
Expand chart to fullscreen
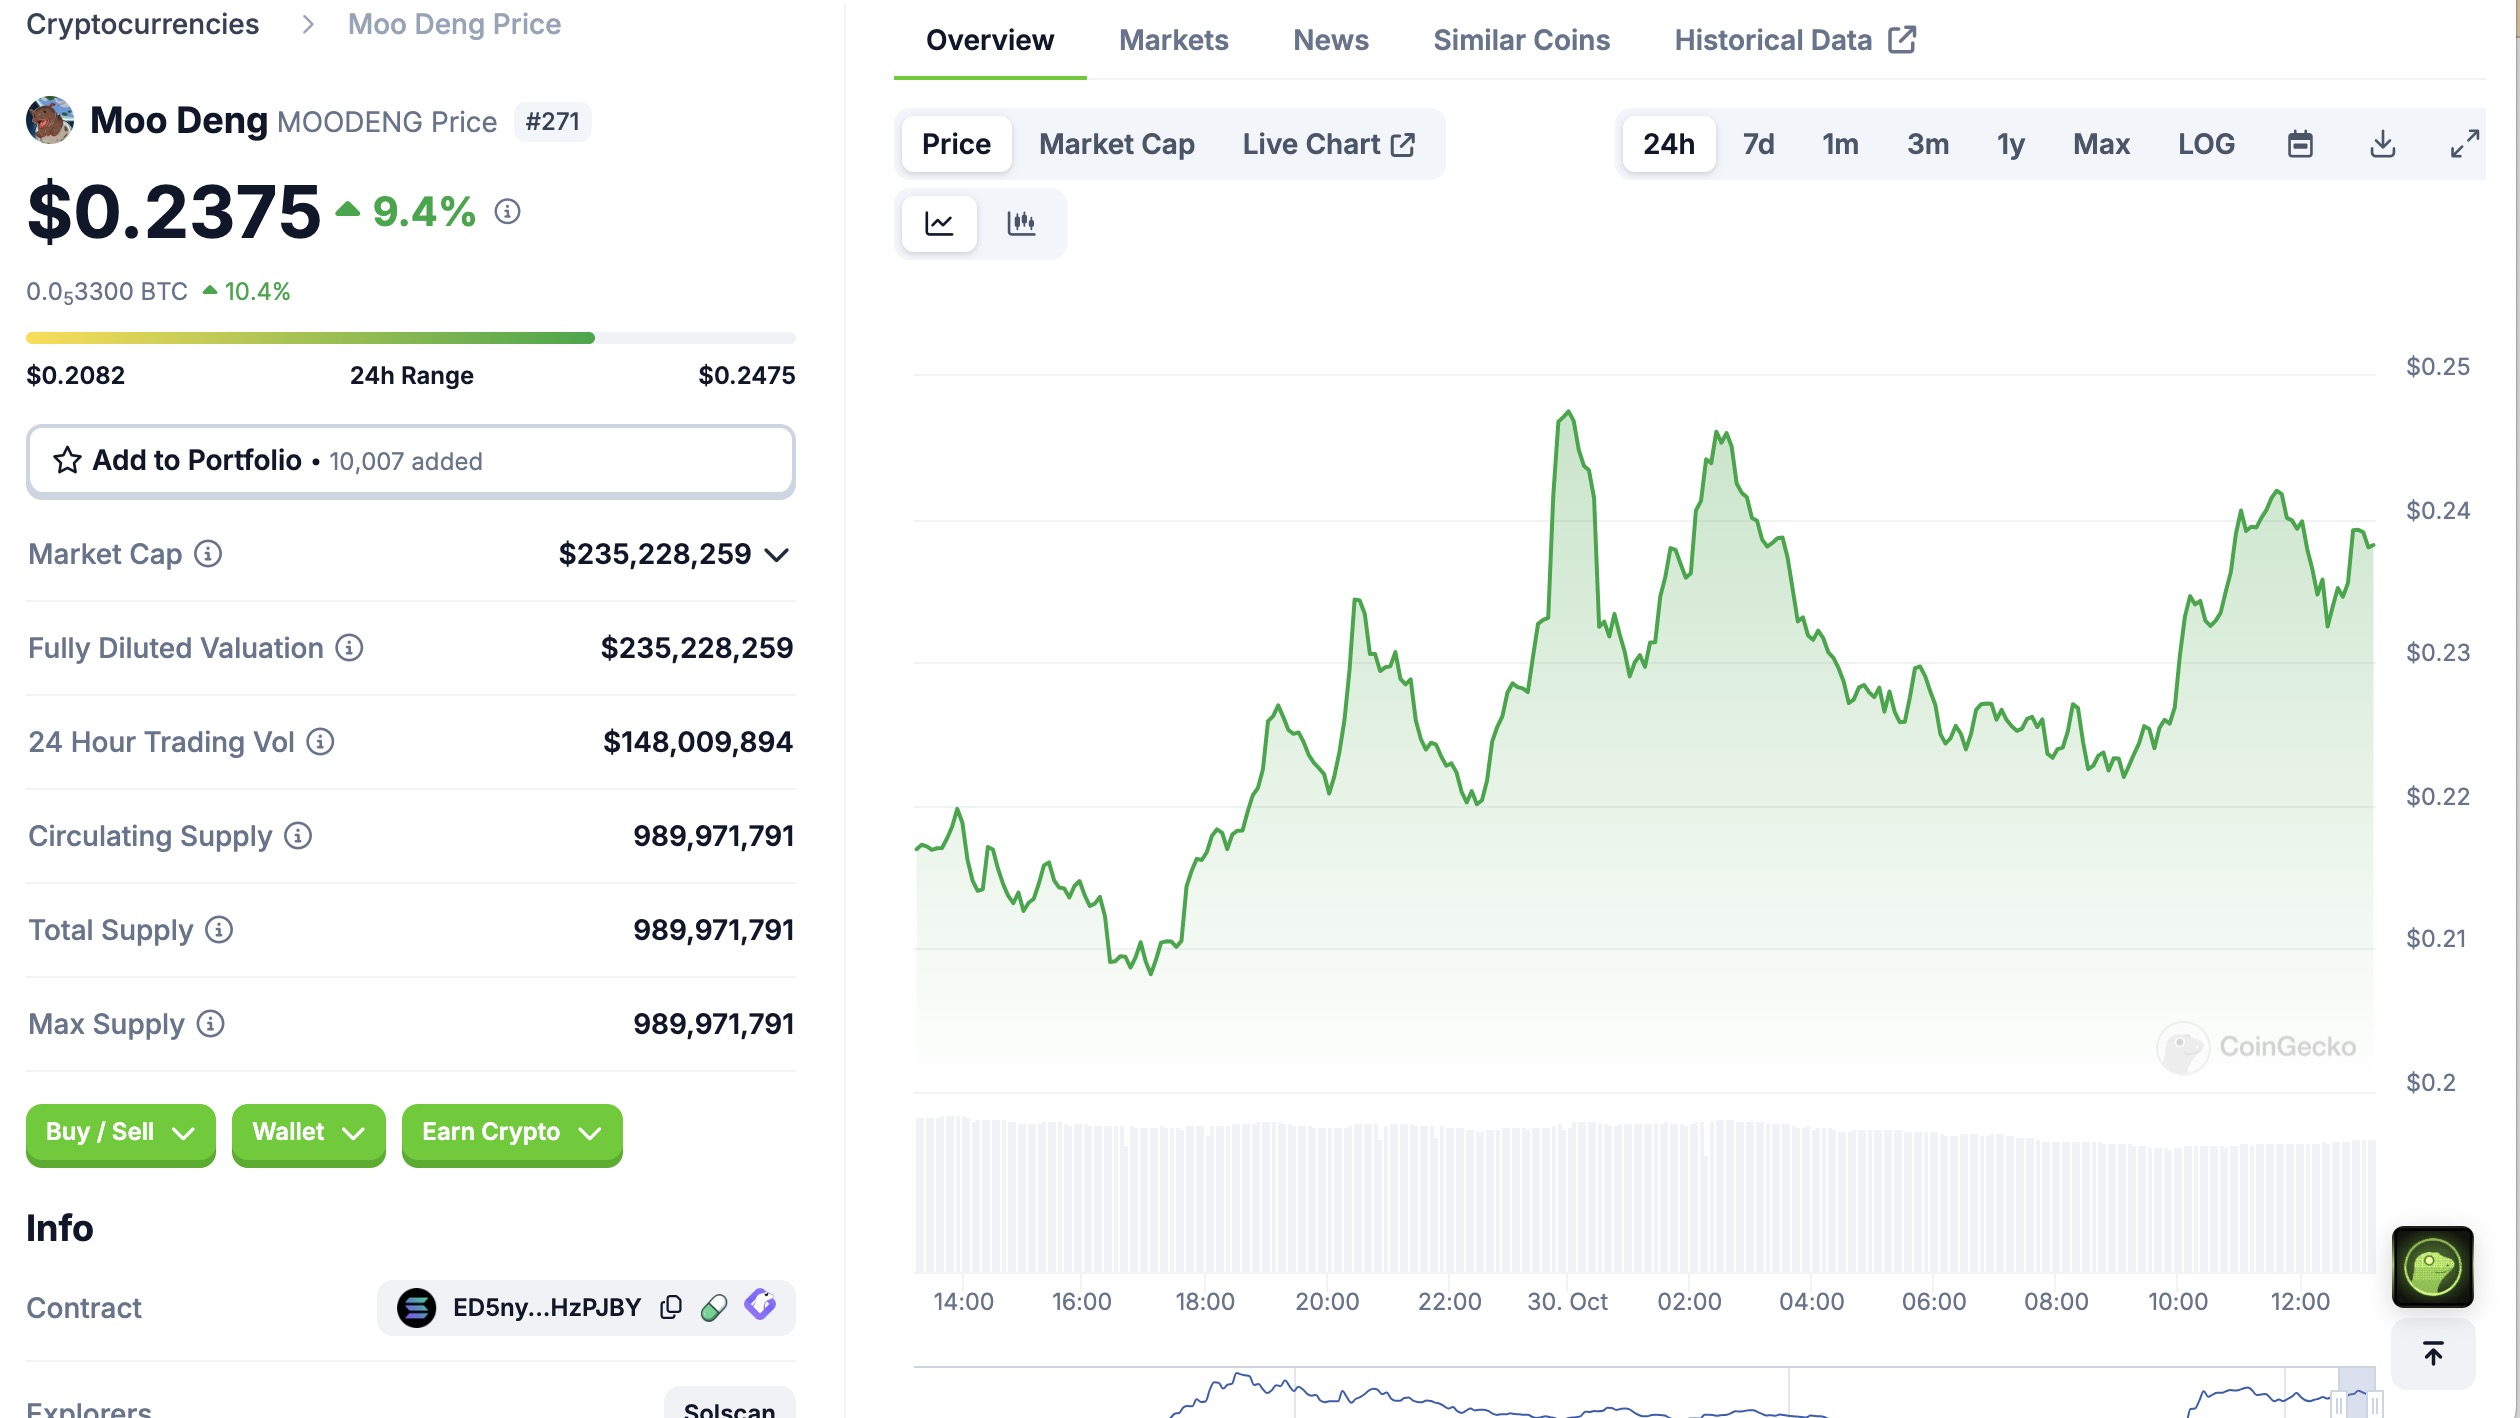pyautogui.click(x=2465, y=144)
